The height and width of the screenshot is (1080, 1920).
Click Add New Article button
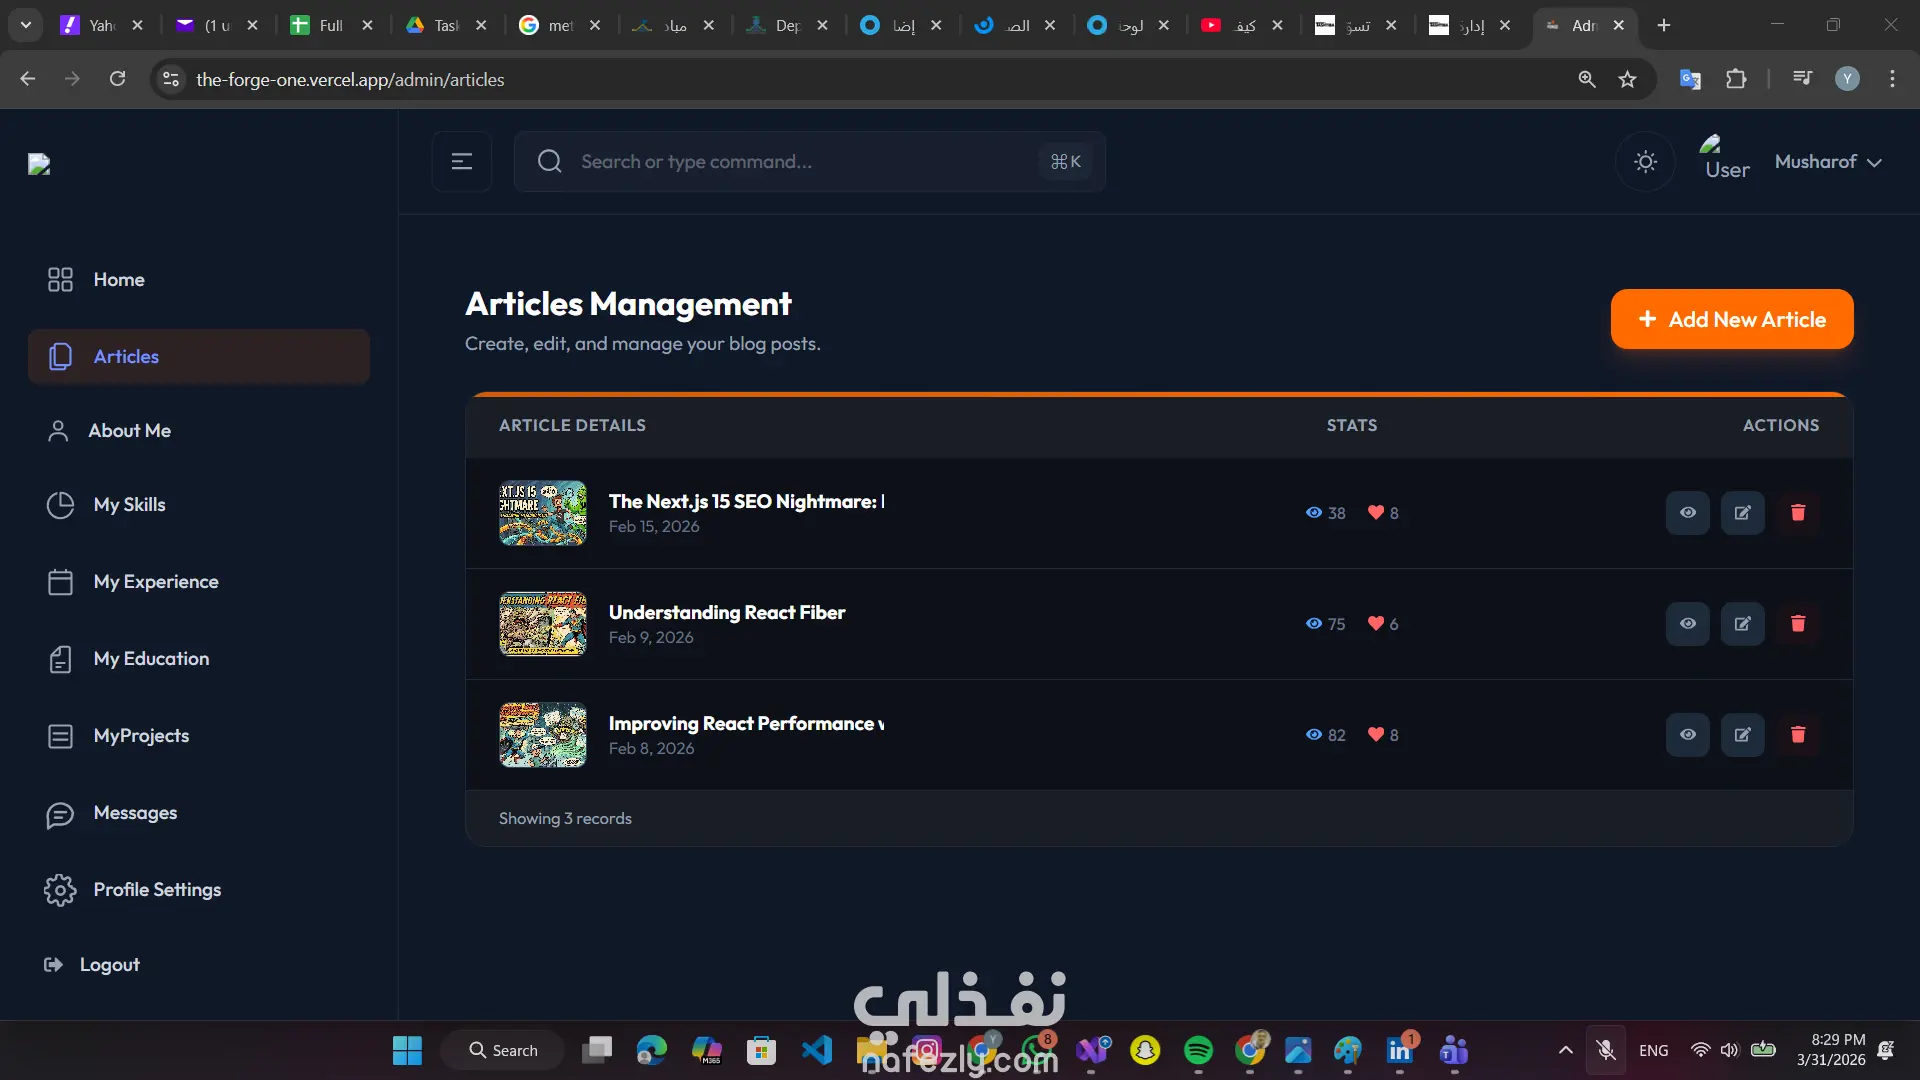1731,320
